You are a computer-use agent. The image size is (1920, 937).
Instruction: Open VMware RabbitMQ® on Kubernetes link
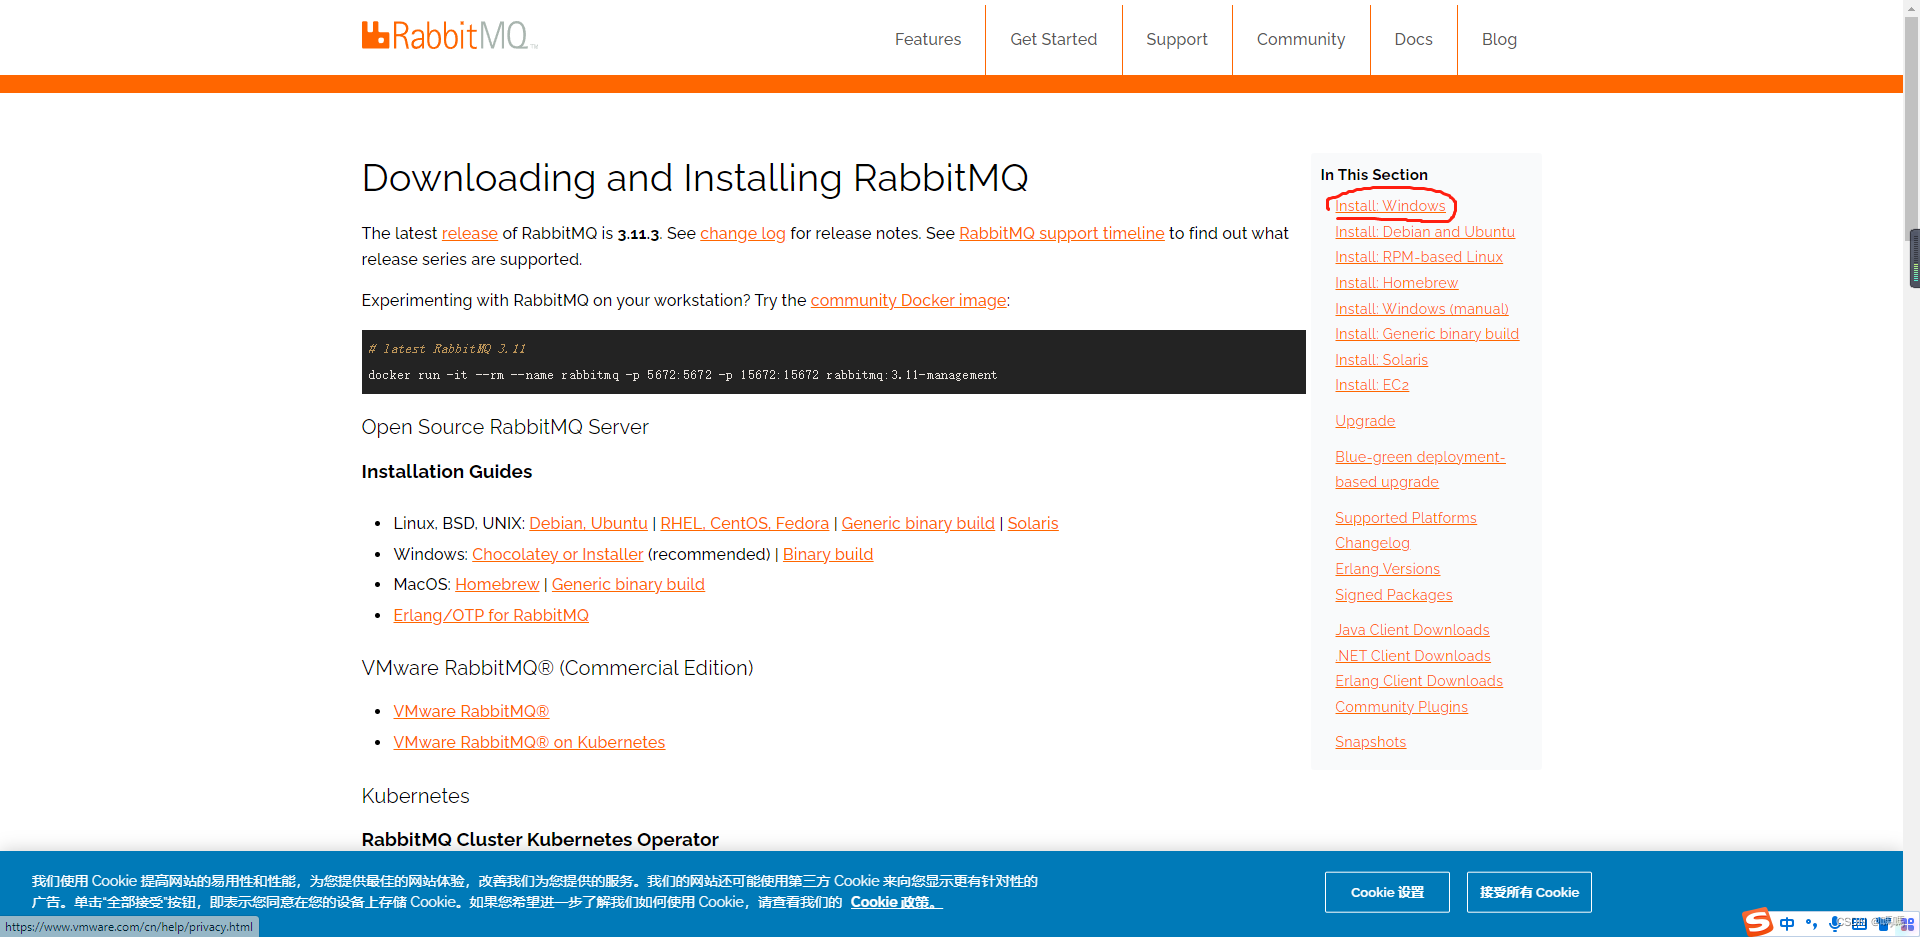point(528,742)
